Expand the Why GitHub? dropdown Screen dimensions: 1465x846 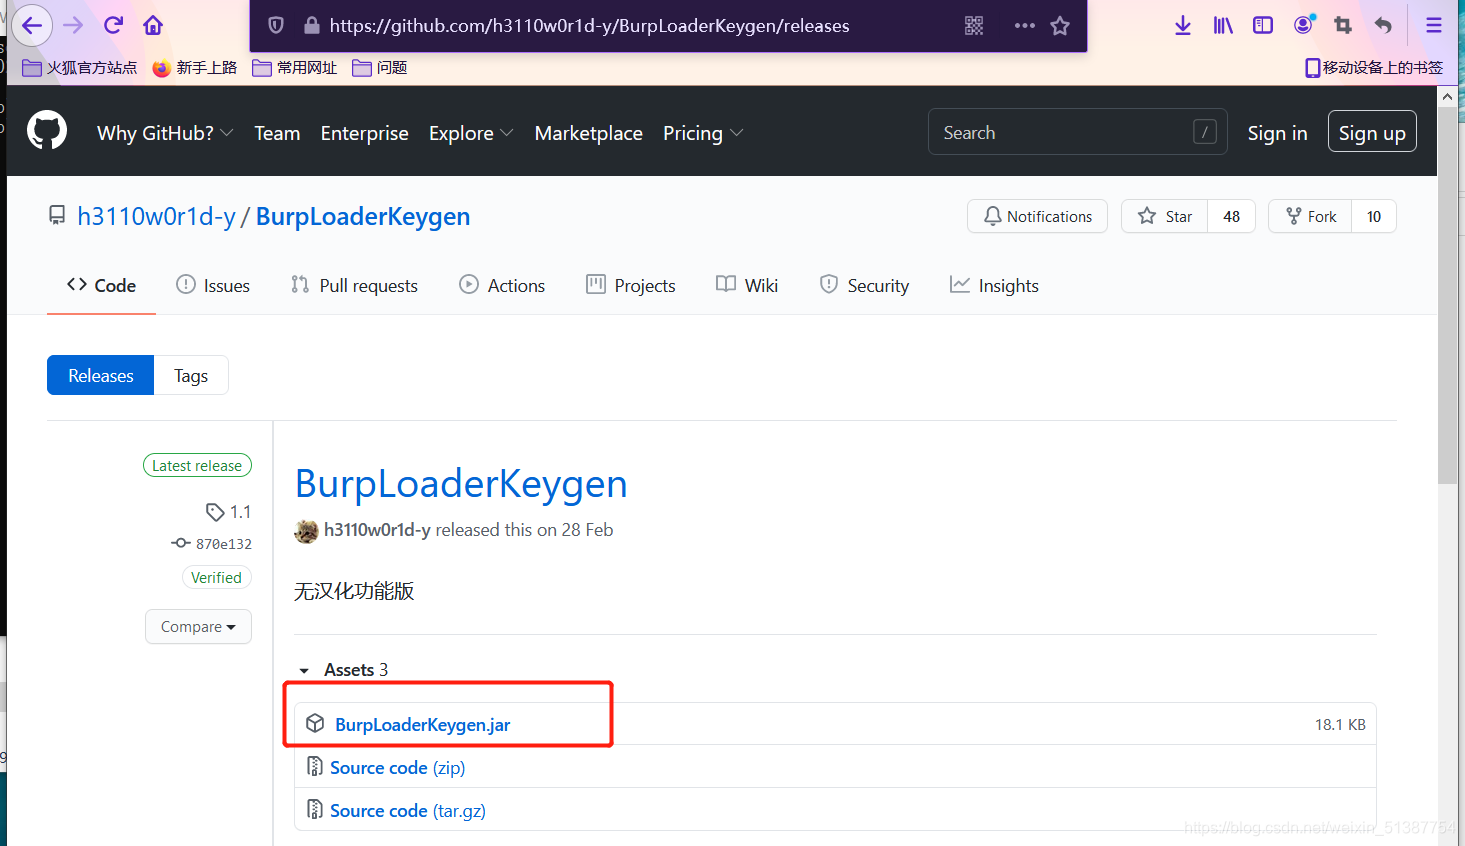pyautogui.click(x=165, y=133)
